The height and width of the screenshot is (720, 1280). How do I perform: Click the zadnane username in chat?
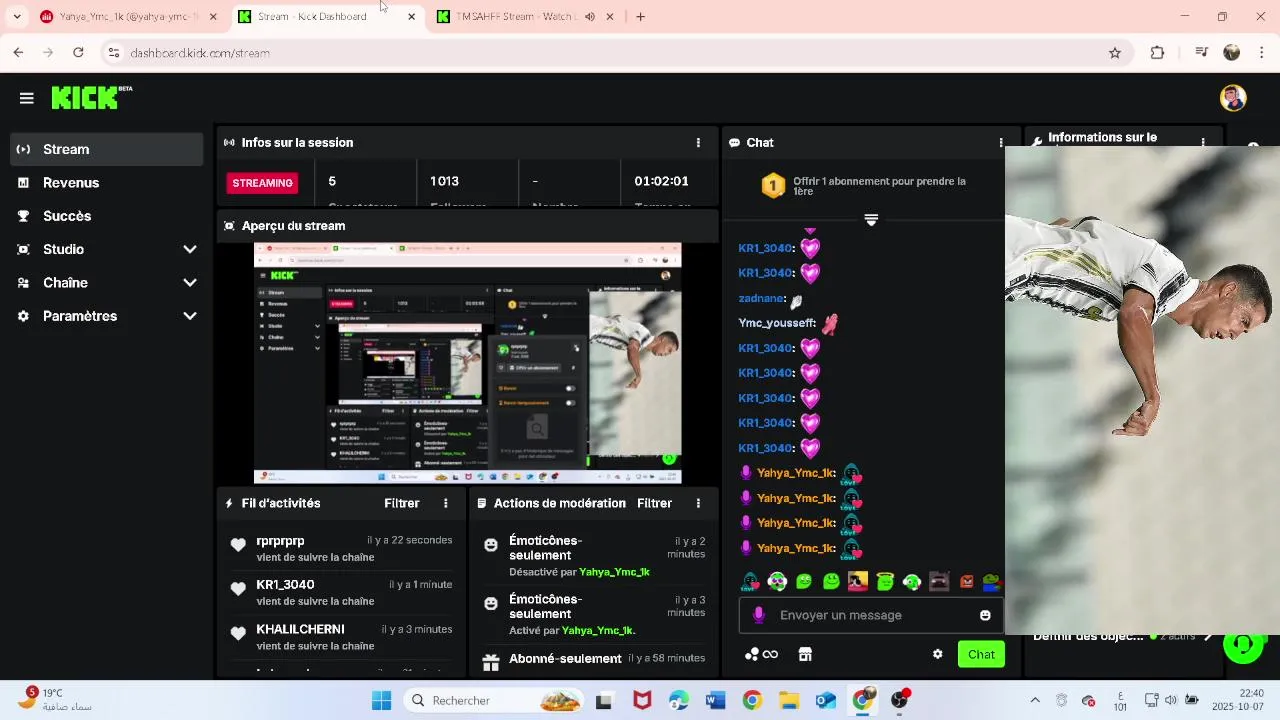tap(761, 298)
